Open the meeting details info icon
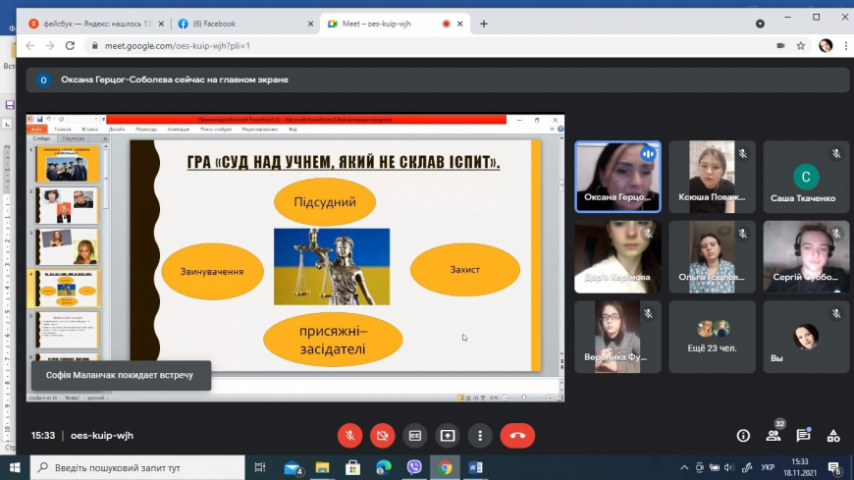The width and height of the screenshot is (854, 480). [743, 435]
